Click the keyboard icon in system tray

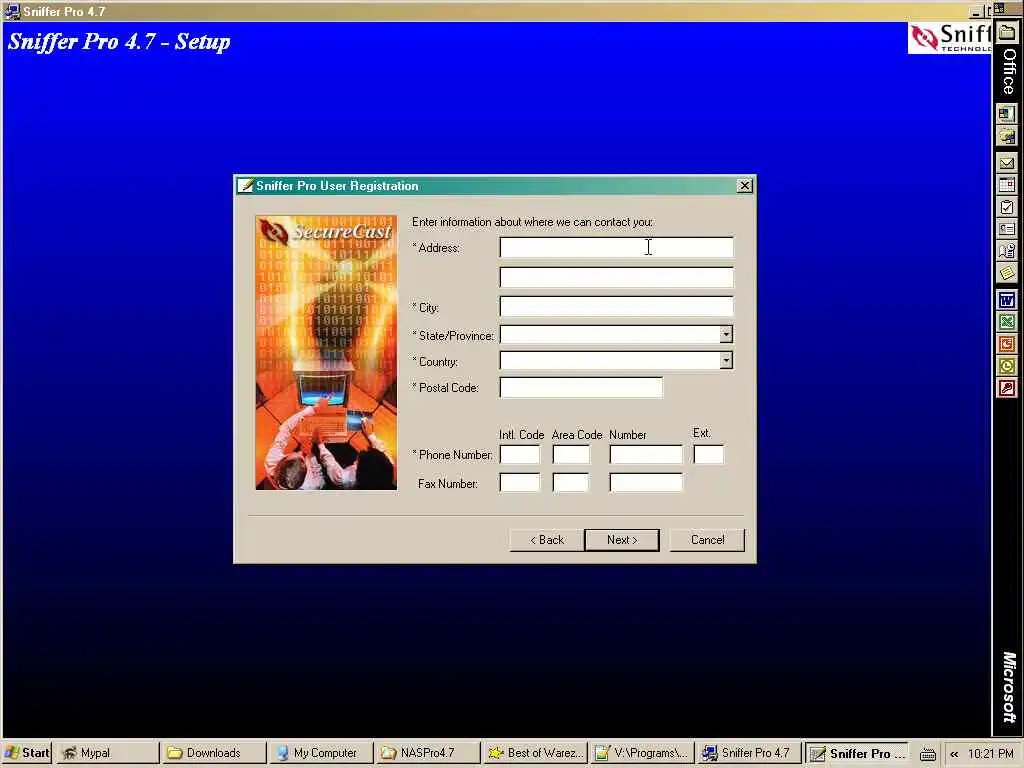coord(928,754)
